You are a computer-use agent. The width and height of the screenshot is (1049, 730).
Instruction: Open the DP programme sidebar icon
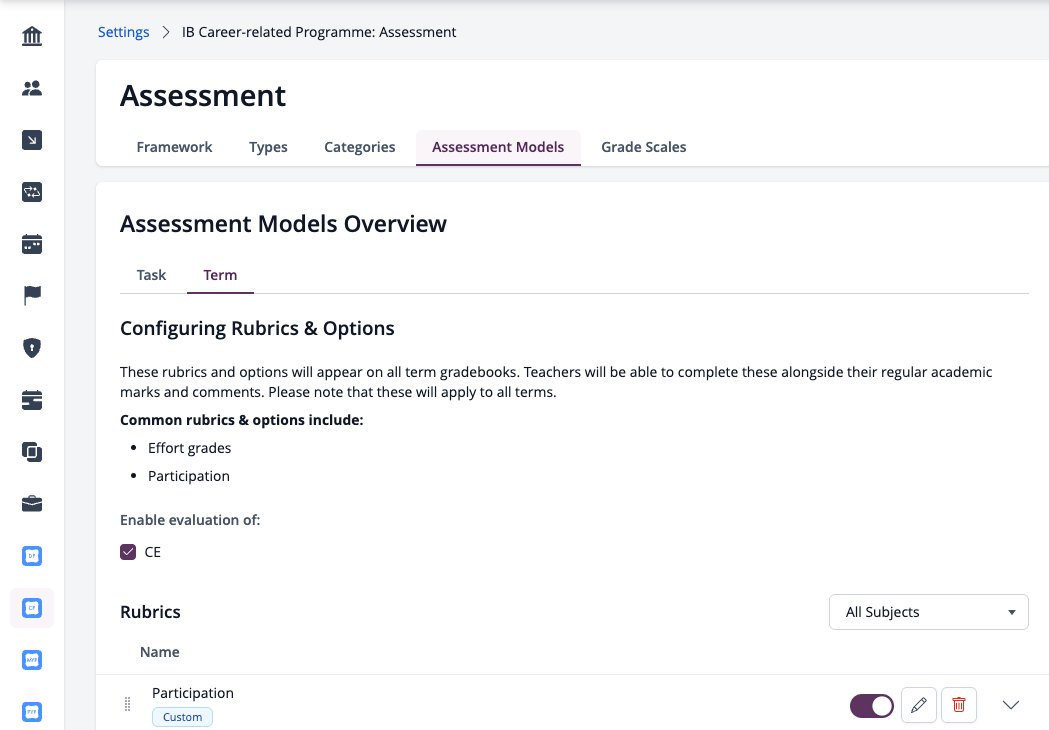(31, 556)
